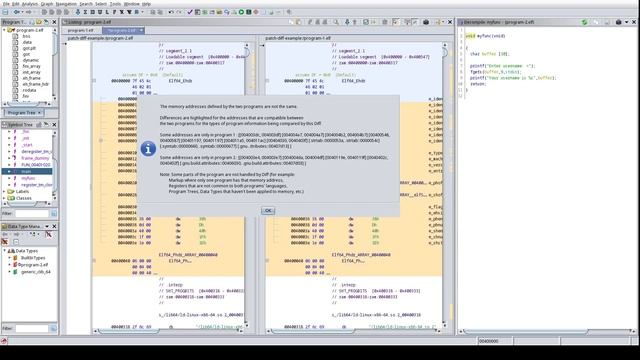
Task: Click the Undo toolbar icon
Action: [171, 12]
